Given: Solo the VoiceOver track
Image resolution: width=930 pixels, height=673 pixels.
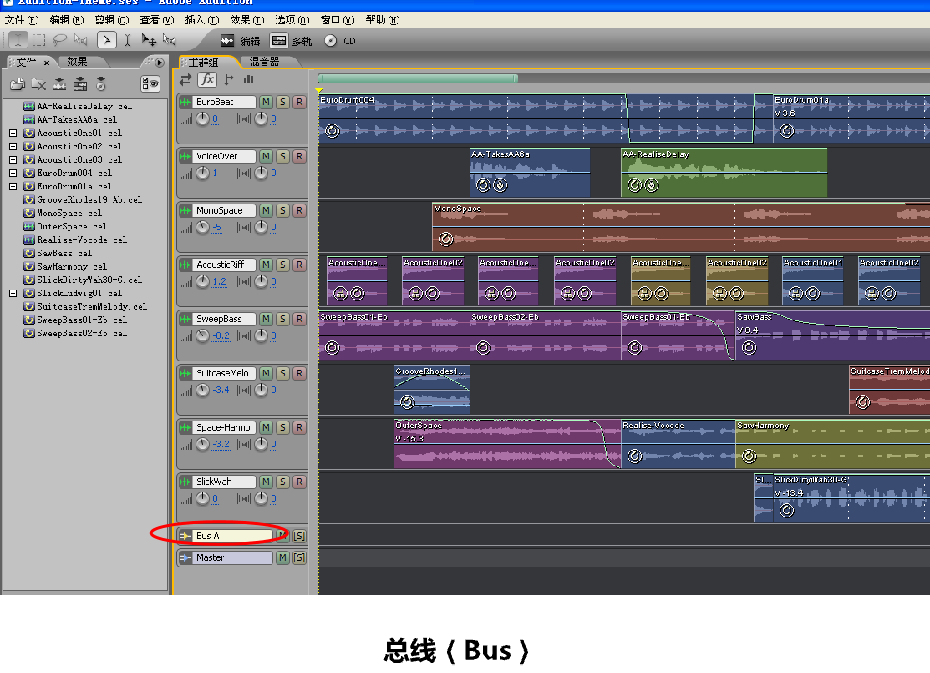Looking at the screenshot, I should (x=283, y=157).
